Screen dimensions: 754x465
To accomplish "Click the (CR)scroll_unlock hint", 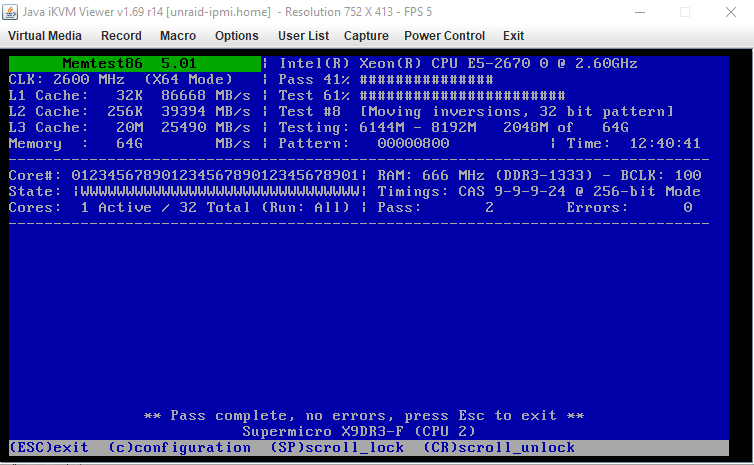I will tap(499, 448).
